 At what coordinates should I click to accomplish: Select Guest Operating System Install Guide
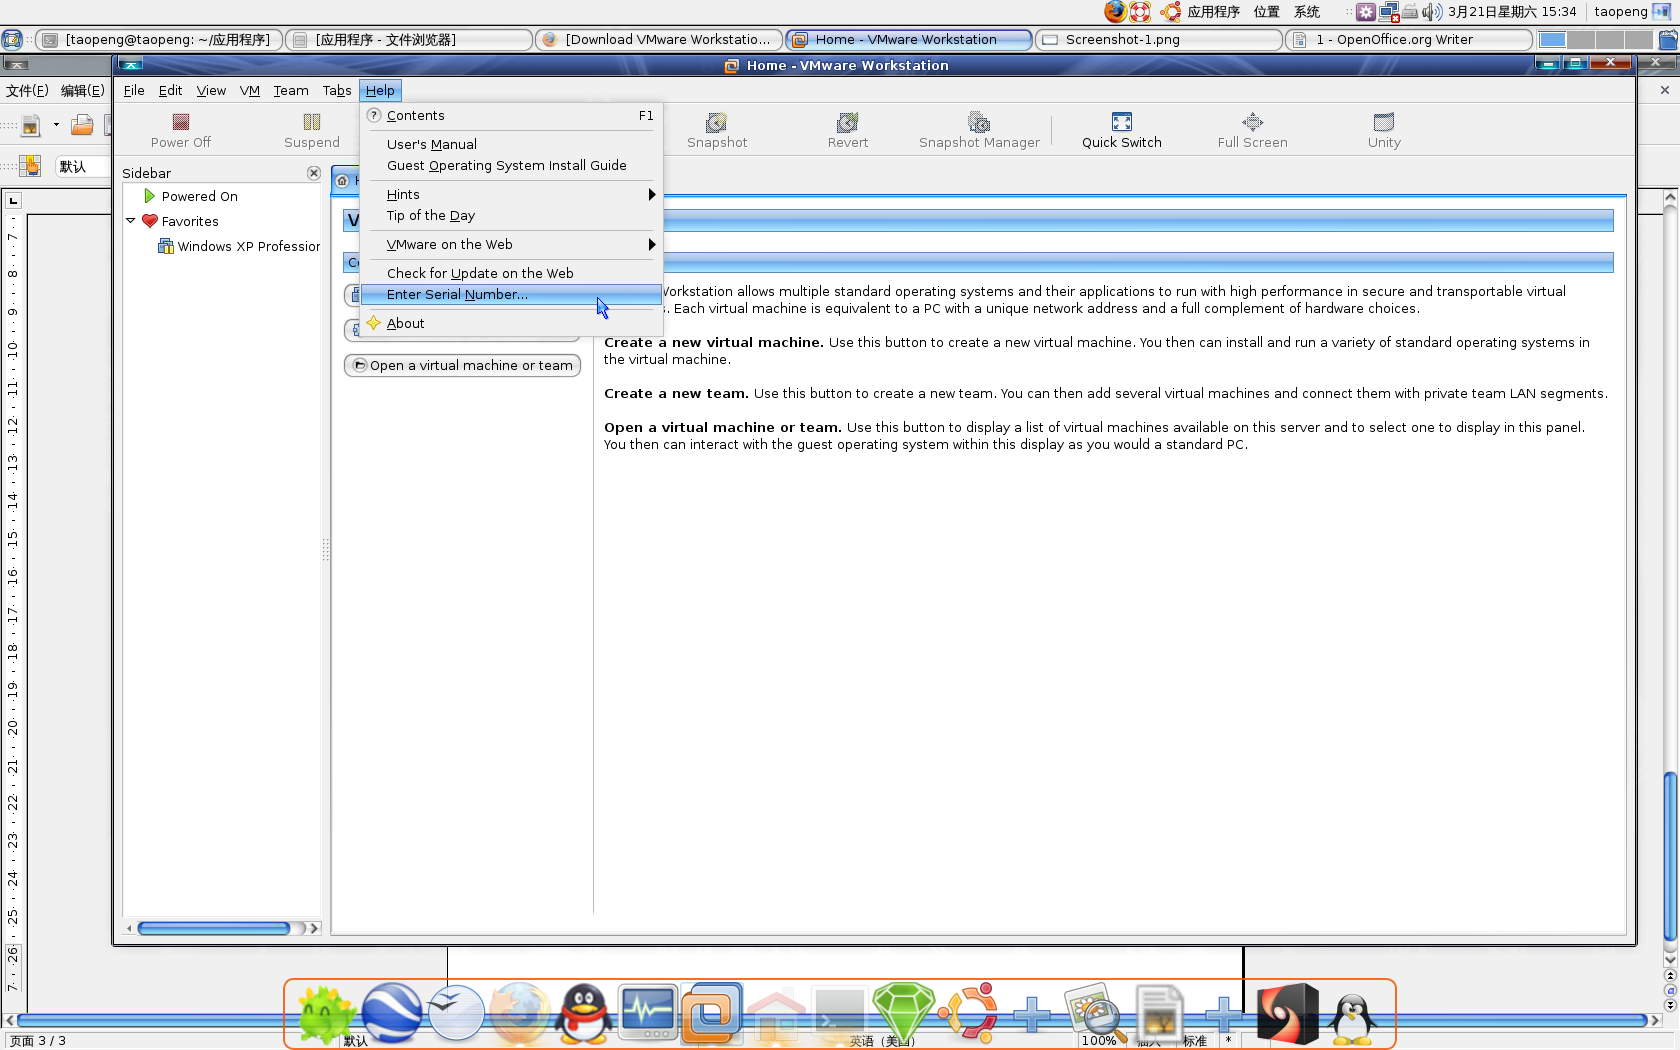(x=511, y=166)
